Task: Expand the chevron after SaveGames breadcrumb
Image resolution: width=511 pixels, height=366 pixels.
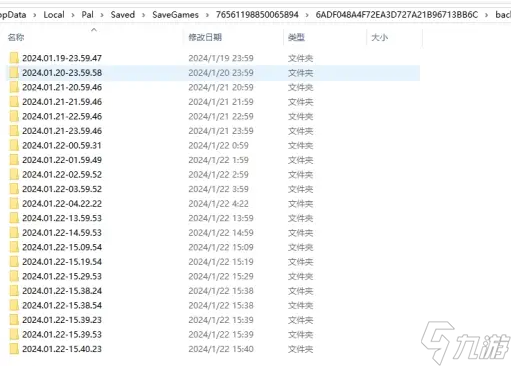Action: [x=207, y=15]
